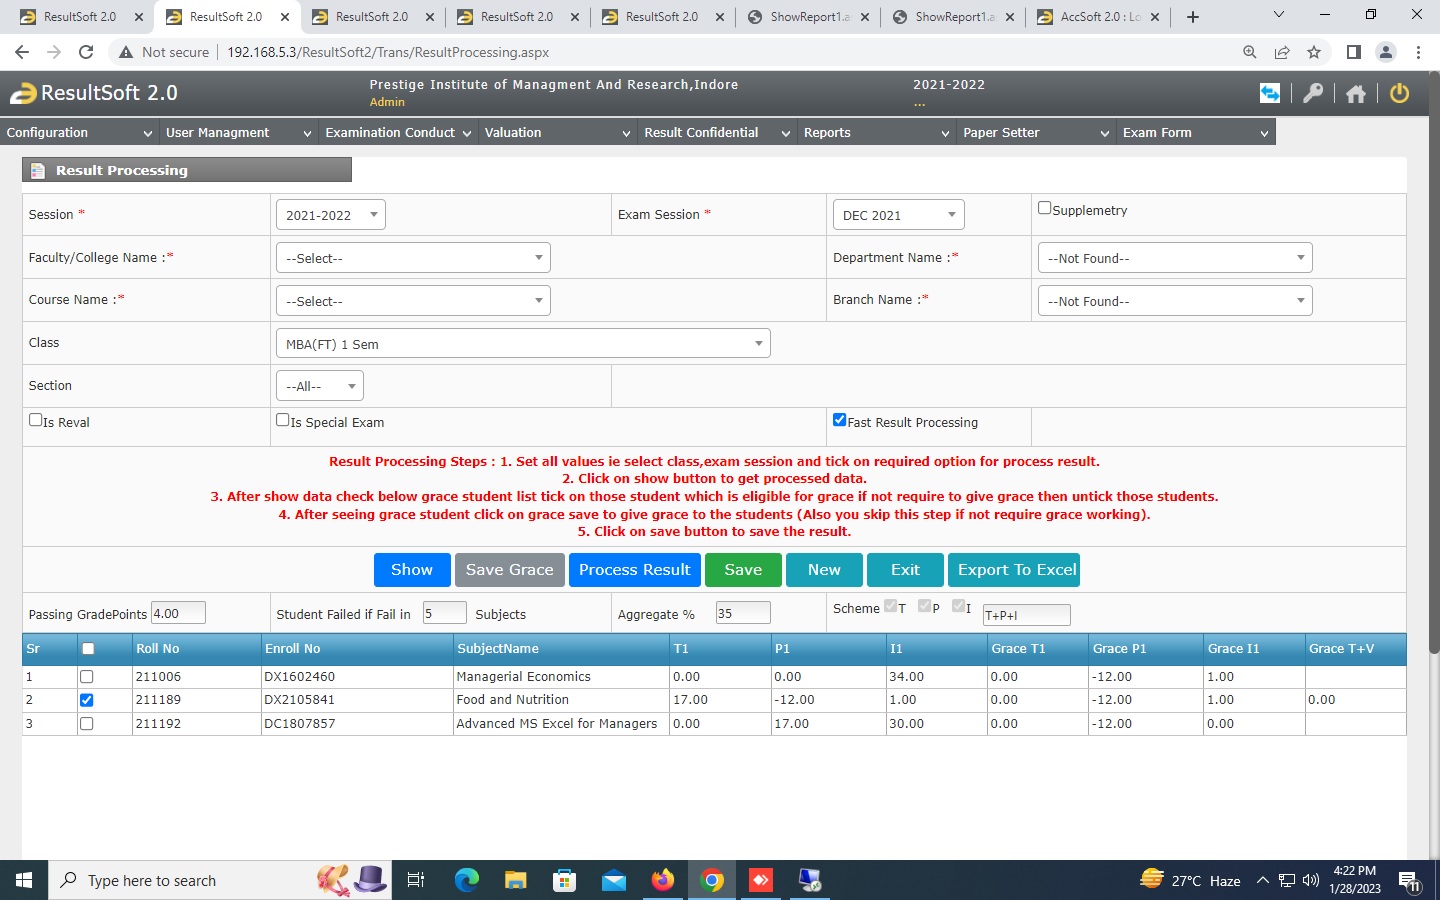Reload the page with refresh icon
1440x900 pixels.
(x=86, y=52)
